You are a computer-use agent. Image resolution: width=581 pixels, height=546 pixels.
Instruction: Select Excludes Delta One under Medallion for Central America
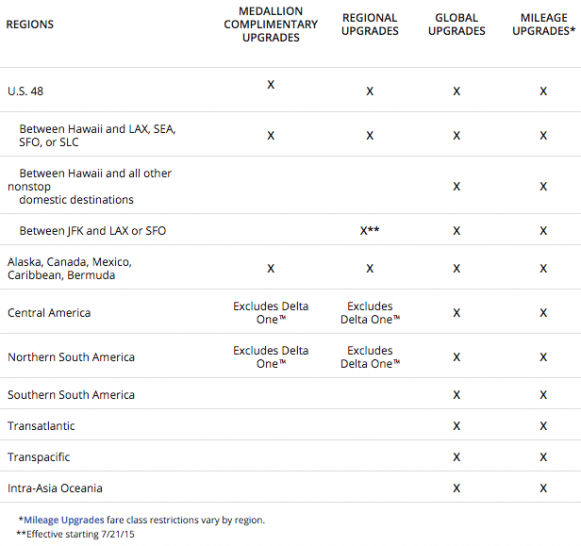[x=270, y=313]
